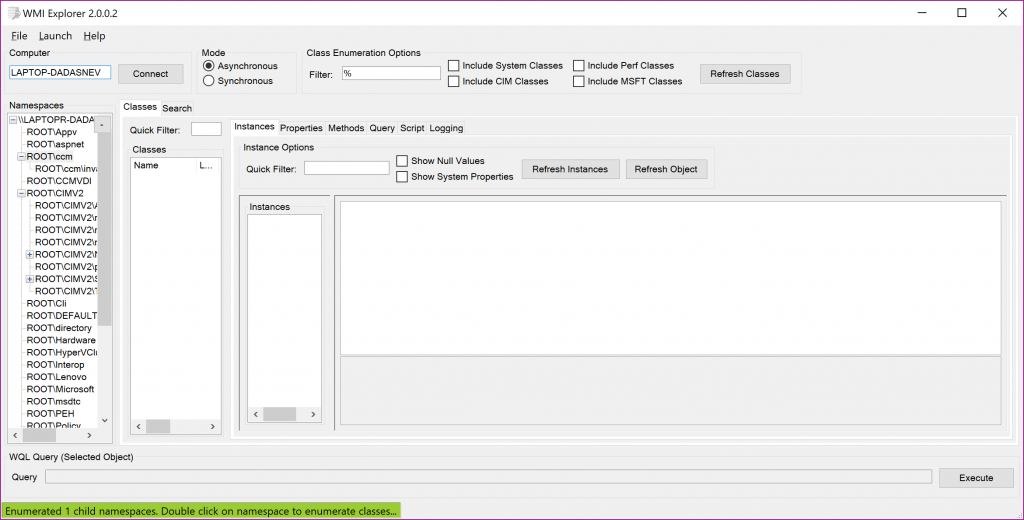This screenshot has height=520, width=1024.
Task: Click Refresh Object button
Action: click(666, 169)
